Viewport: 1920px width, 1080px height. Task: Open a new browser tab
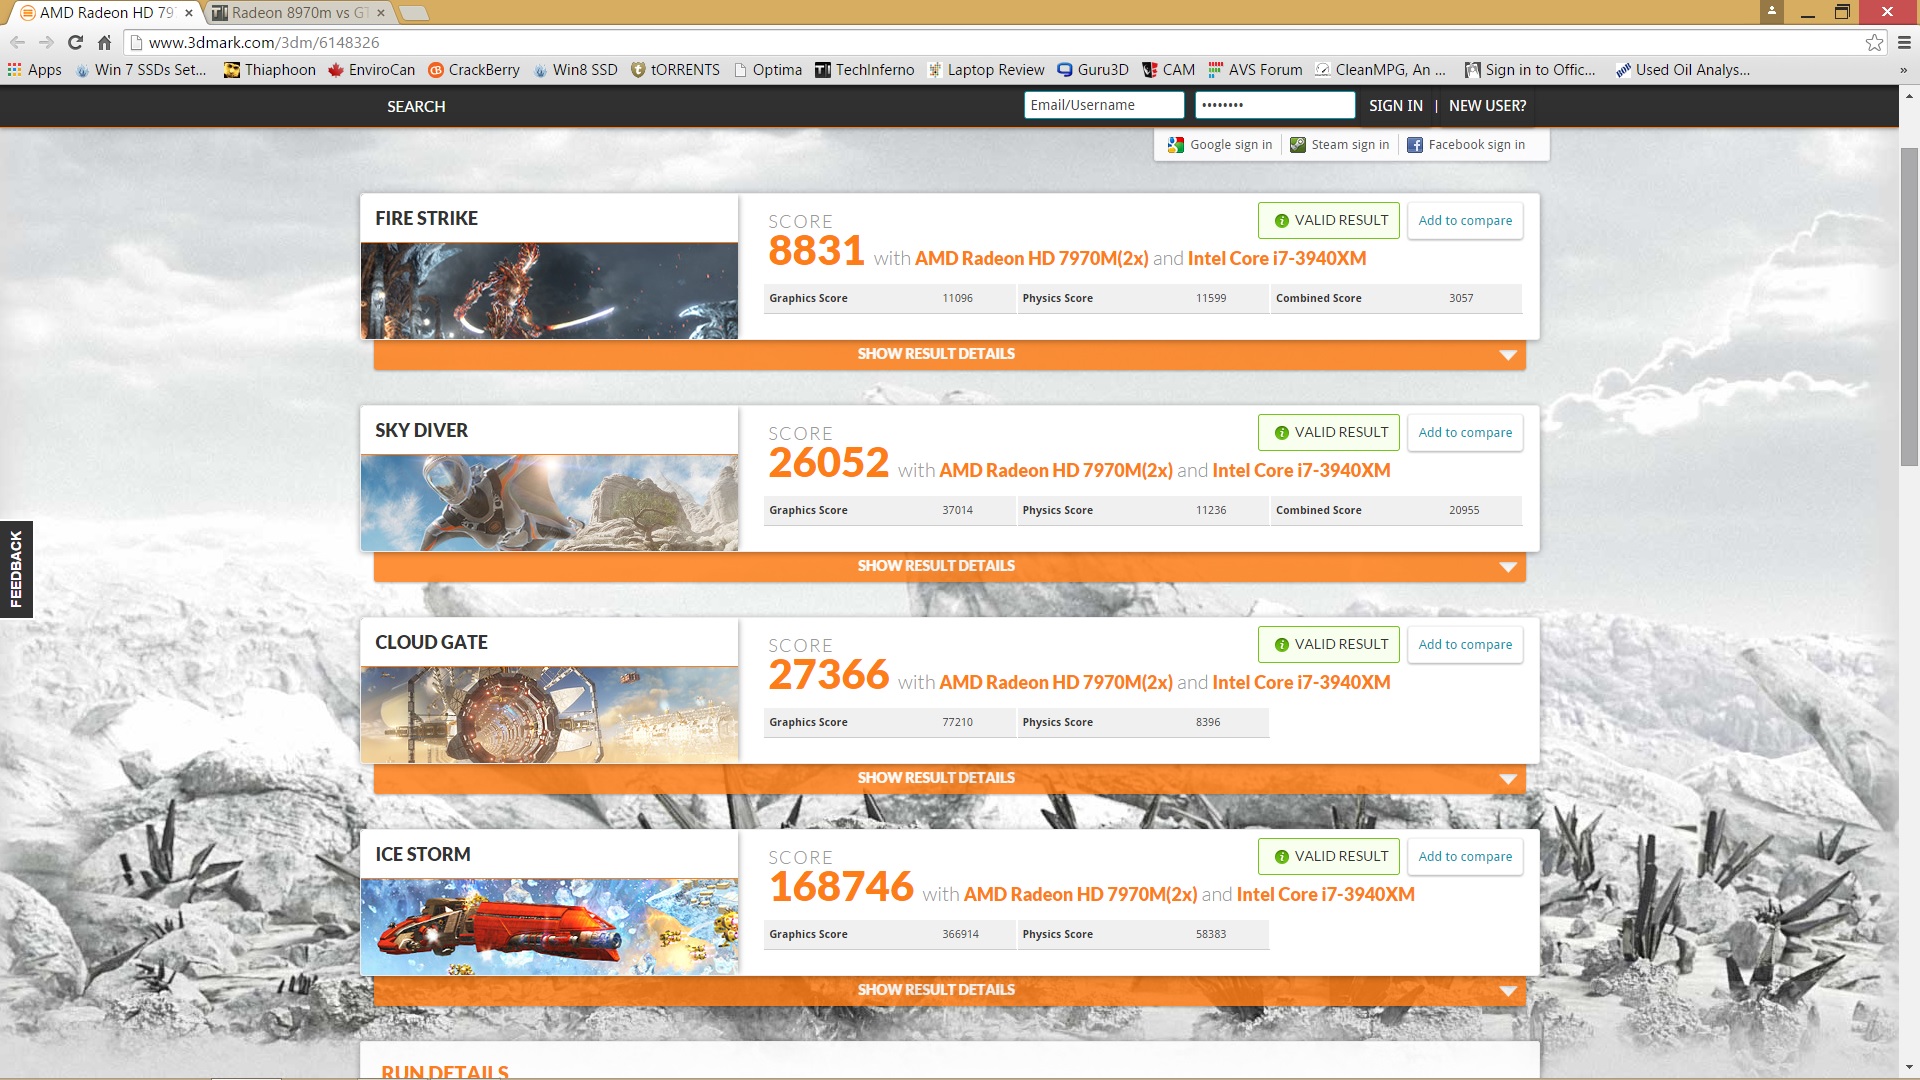point(413,13)
